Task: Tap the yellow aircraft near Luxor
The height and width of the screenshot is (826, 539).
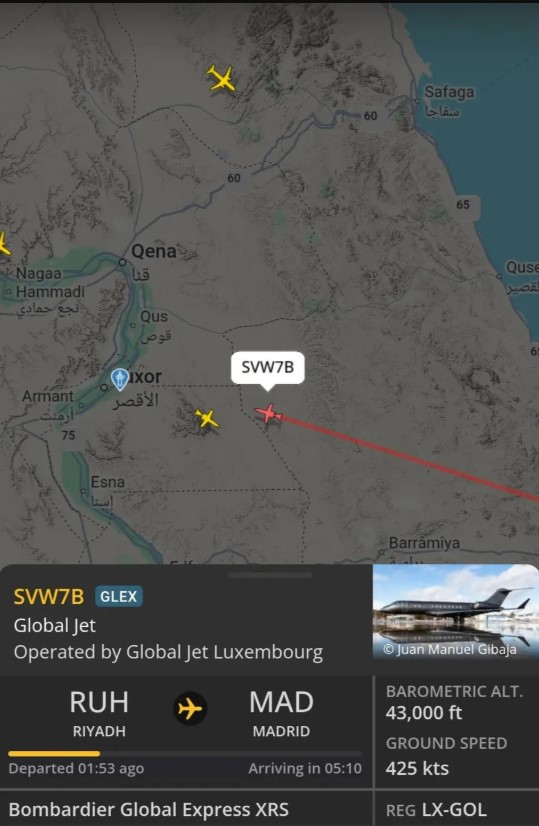Action: coord(207,419)
